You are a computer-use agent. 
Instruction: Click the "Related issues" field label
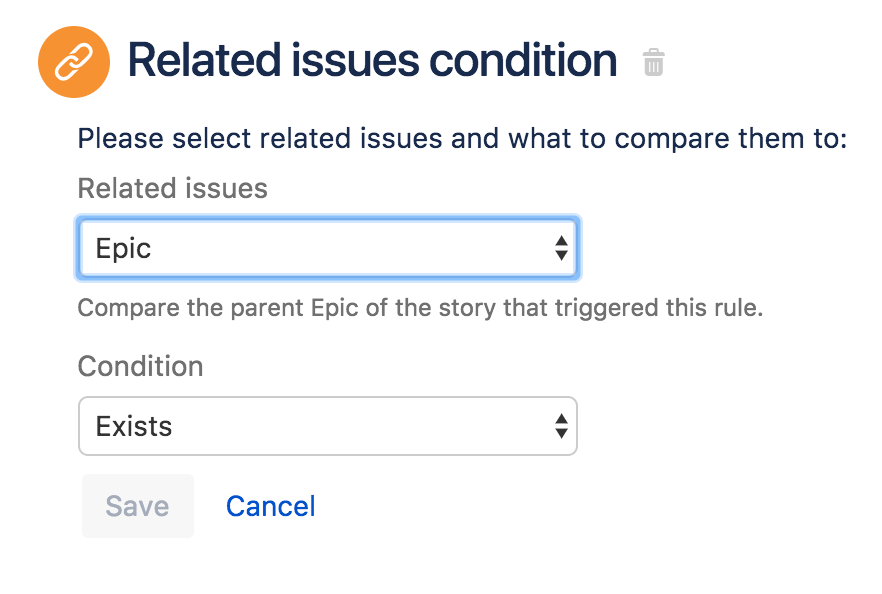pyautogui.click(x=172, y=188)
